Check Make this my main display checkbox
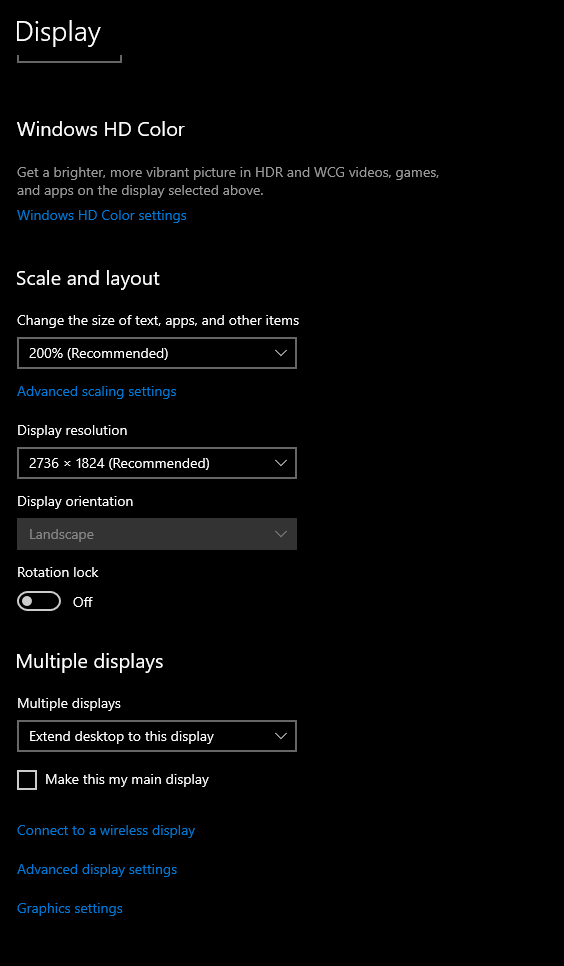 [x=27, y=780]
